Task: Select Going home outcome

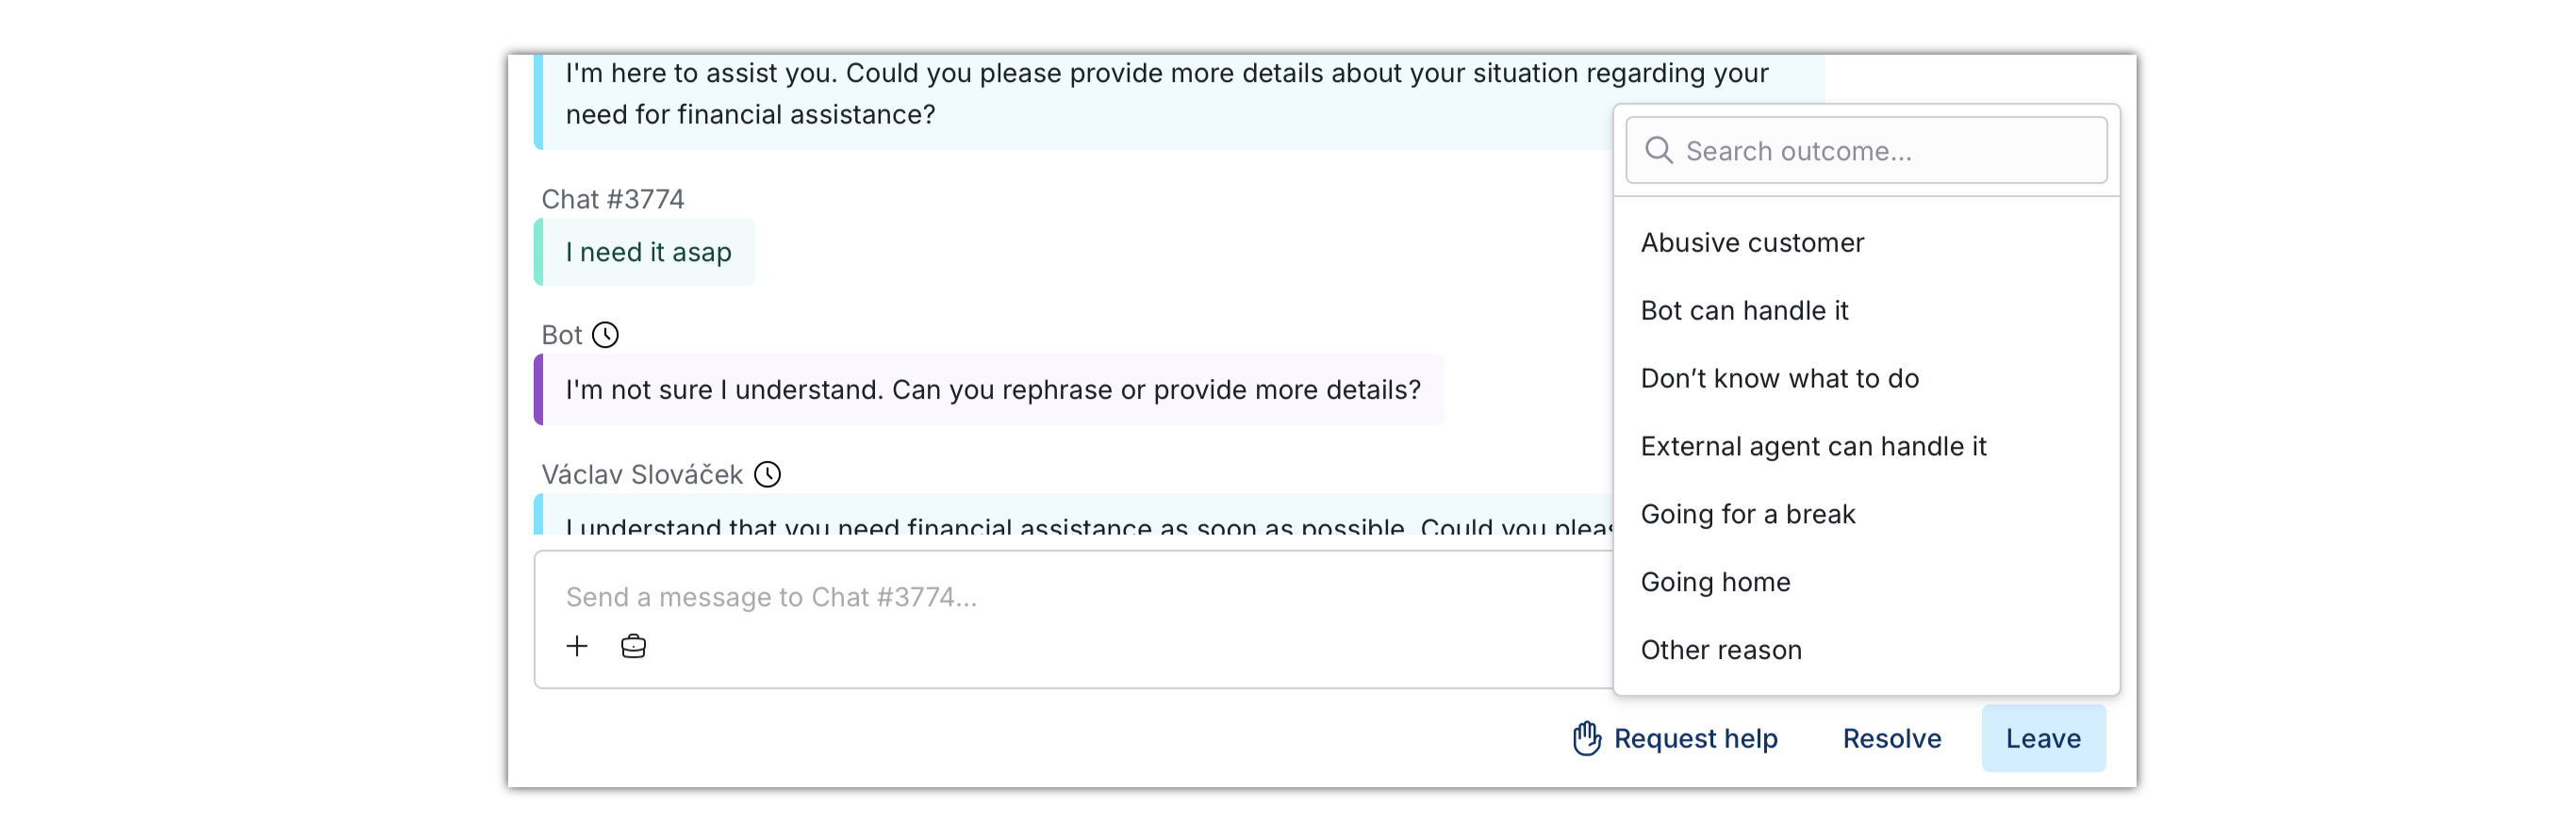Action: coord(1866,583)
